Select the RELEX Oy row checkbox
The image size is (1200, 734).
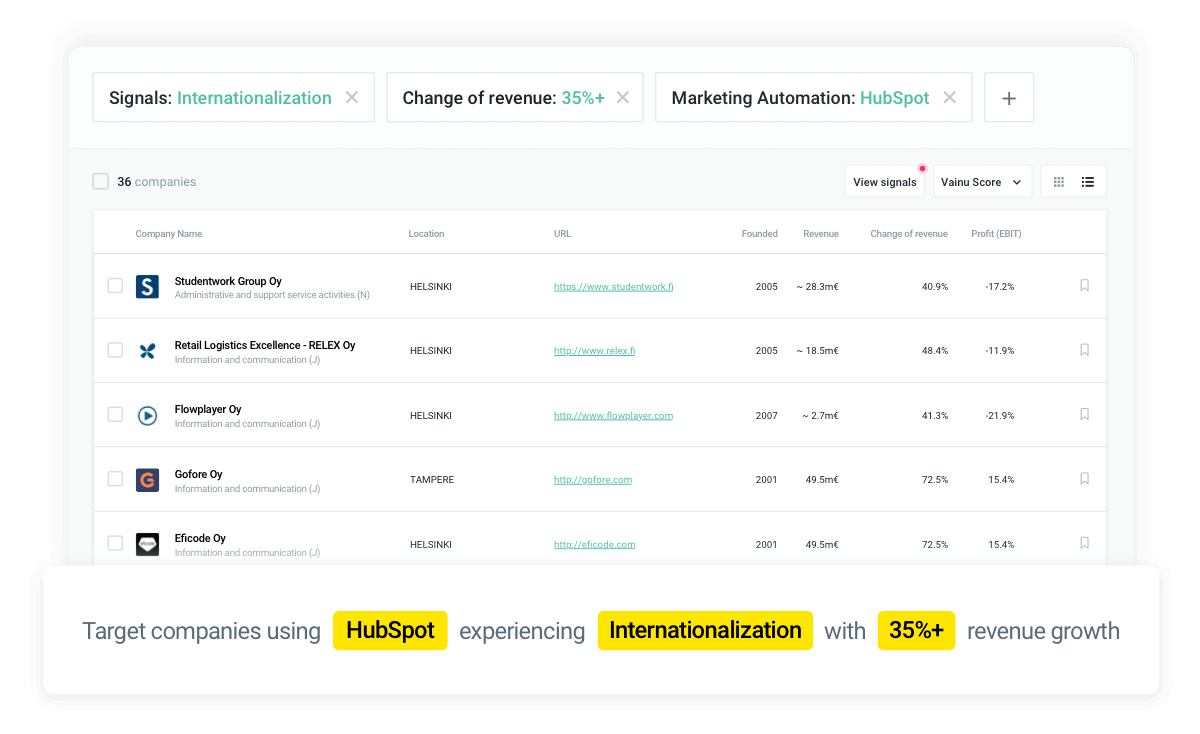click(115, 350)
